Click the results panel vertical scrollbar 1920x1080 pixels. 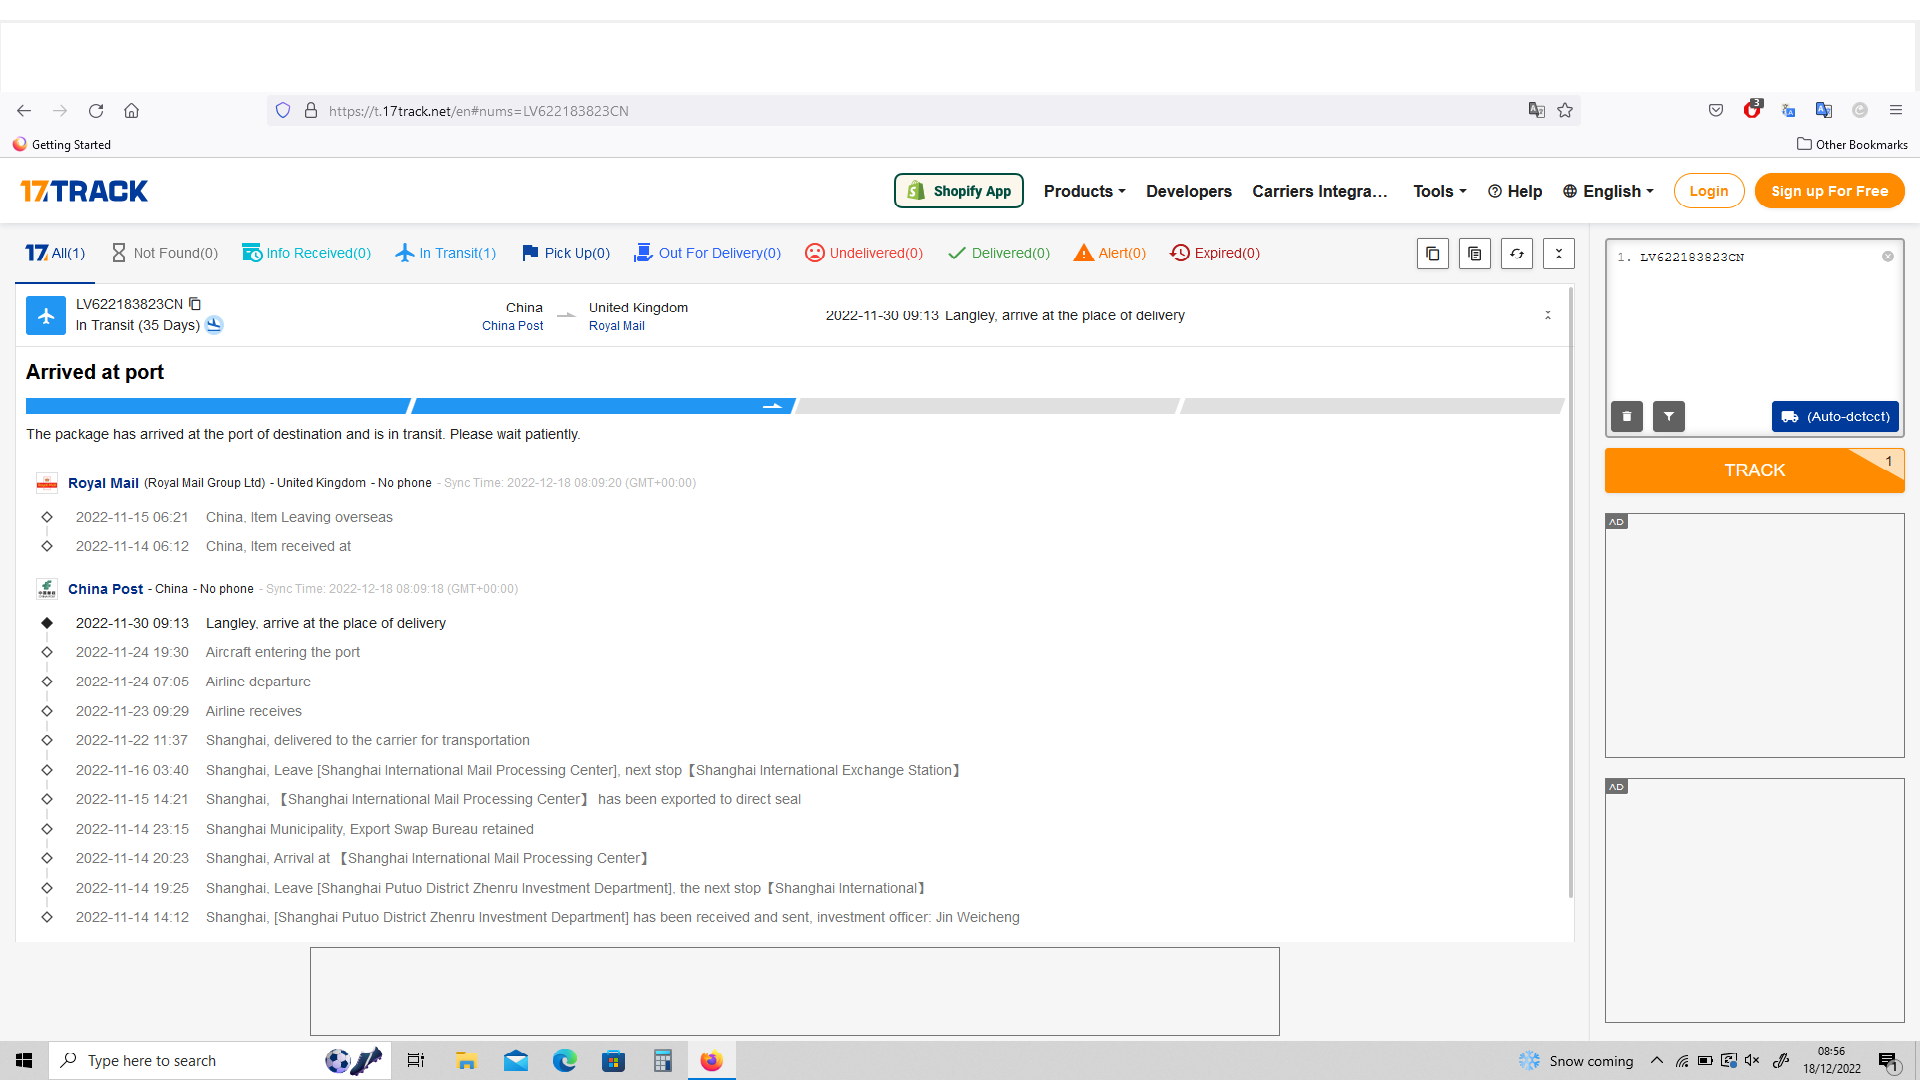coord(1570,592)
